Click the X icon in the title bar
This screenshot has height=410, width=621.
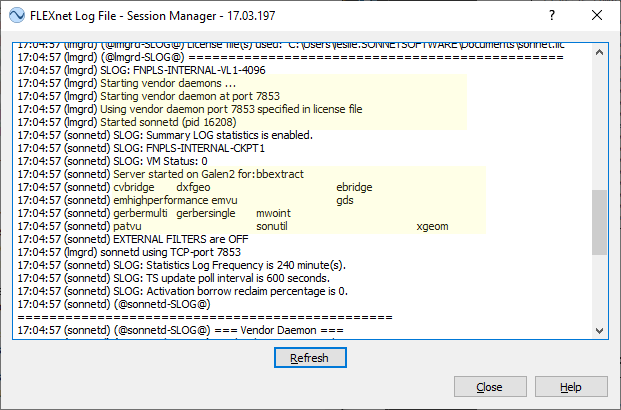pos(597,15)
